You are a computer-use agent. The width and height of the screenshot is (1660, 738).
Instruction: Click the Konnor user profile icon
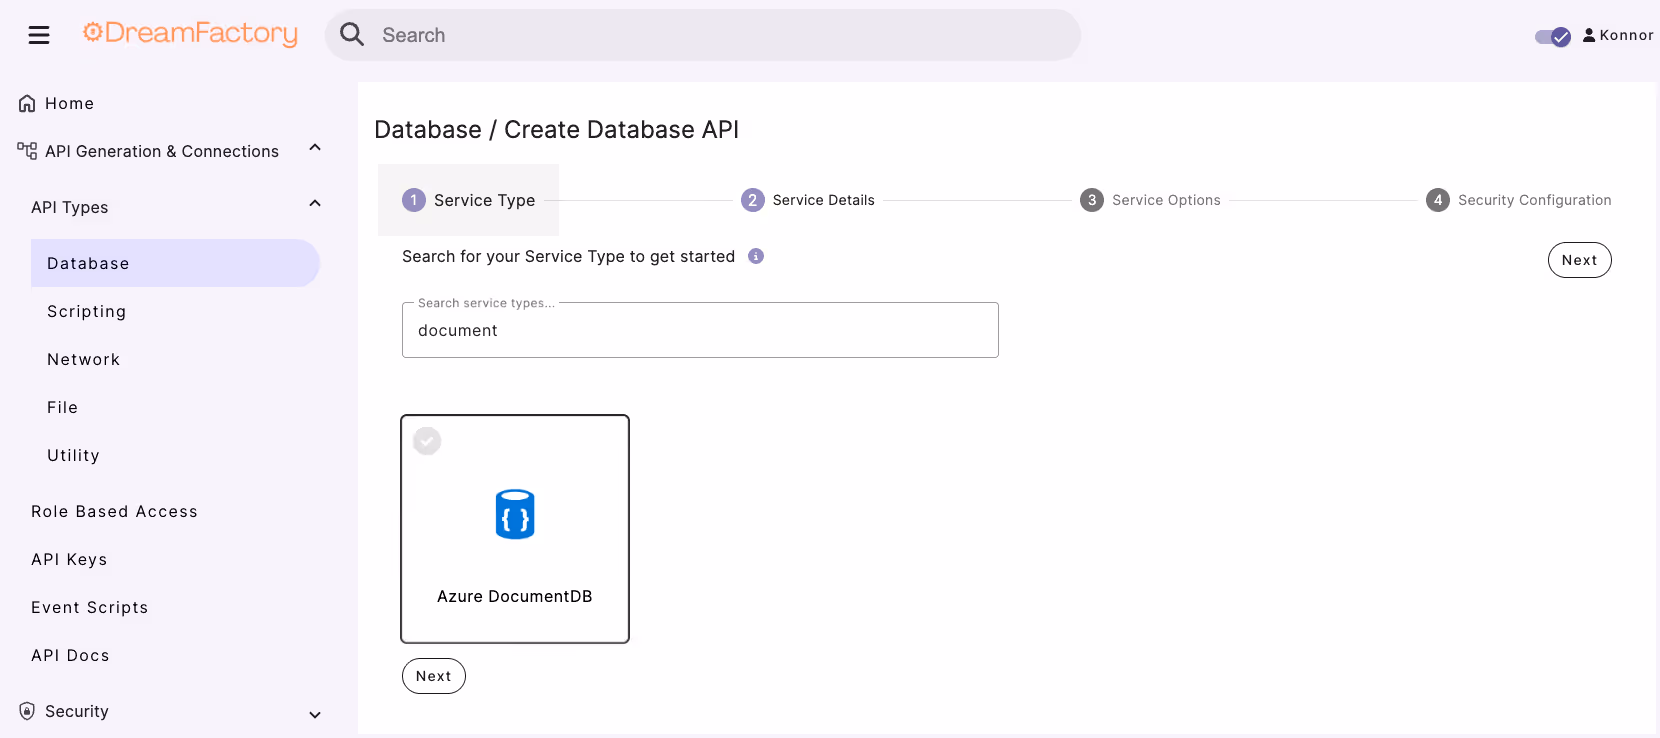(1589, 35)
